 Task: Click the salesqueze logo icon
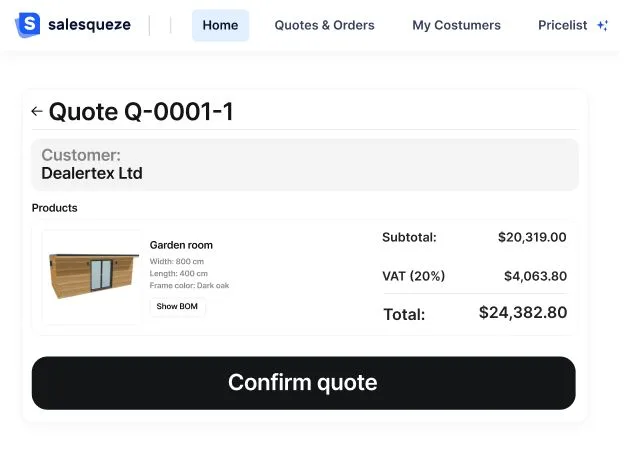click(29, 25)
